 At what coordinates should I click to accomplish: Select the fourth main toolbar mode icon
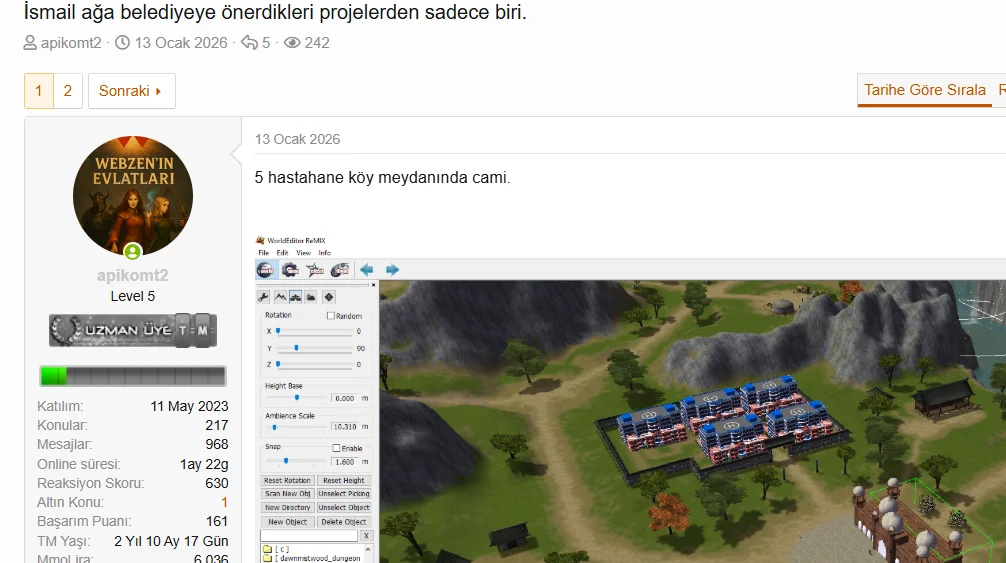coord(339,270)
